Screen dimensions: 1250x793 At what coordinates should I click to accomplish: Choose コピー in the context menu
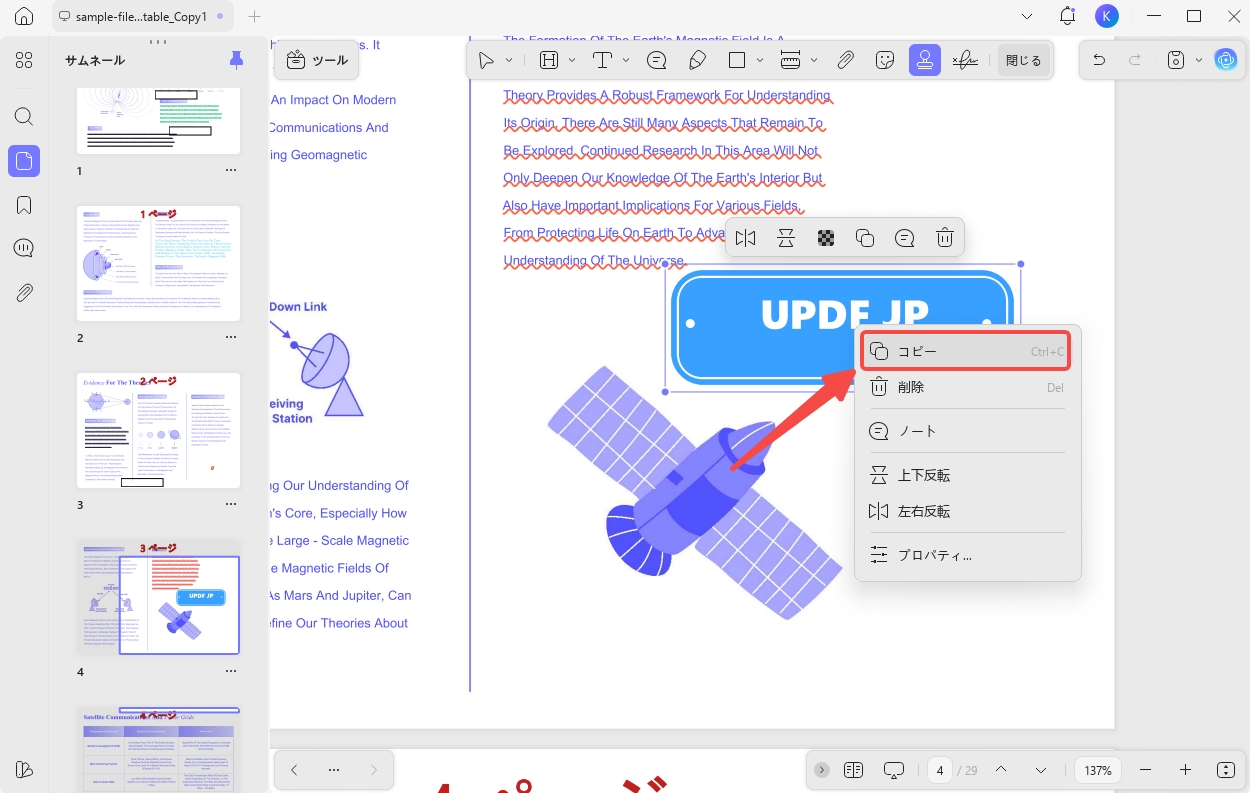point(967,351)
